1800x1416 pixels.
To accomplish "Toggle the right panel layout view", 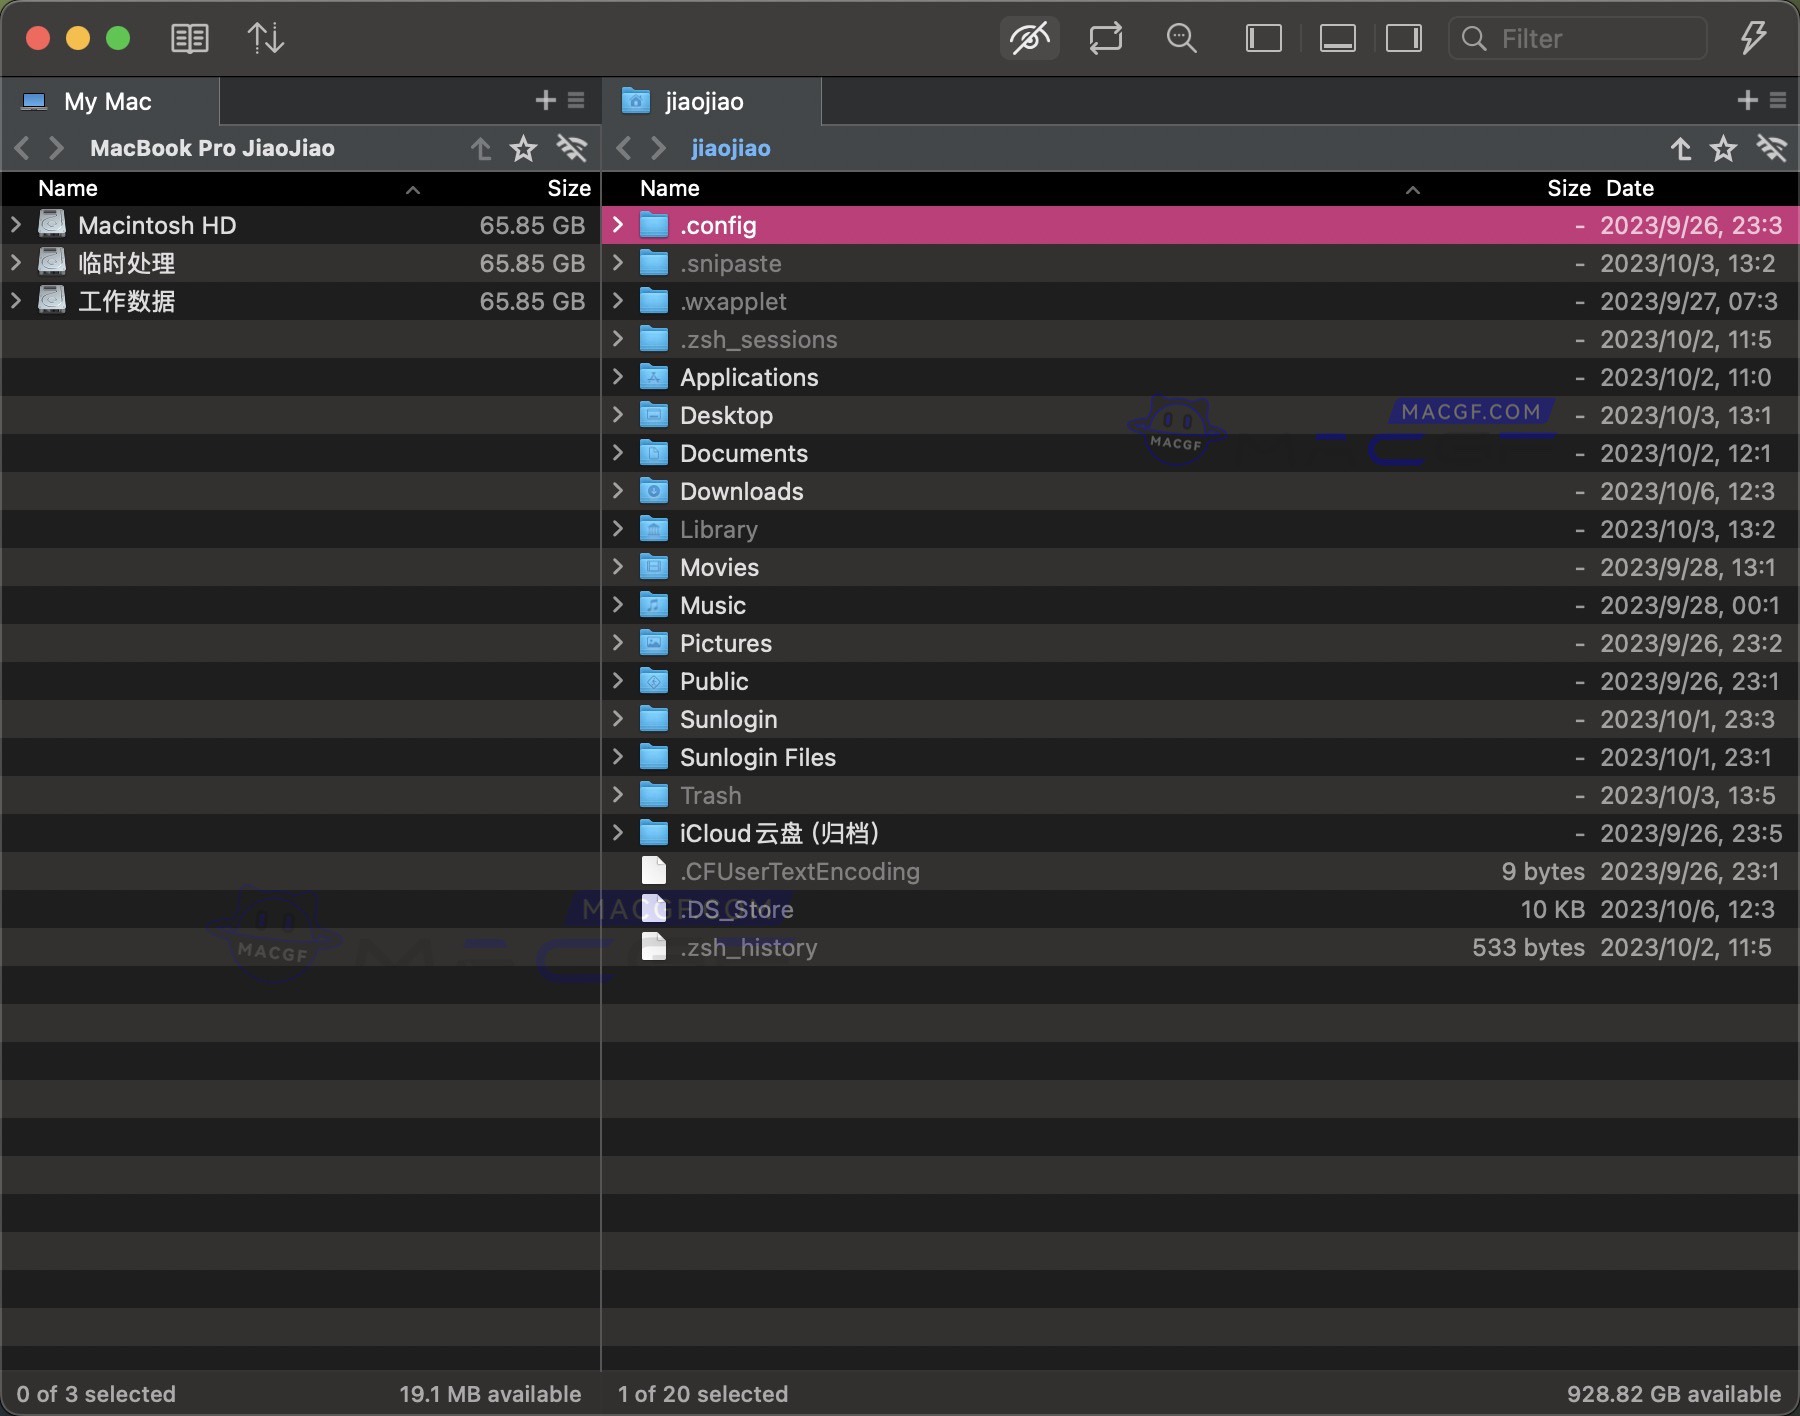I will pyautogui.click(x=1403, y=38).
